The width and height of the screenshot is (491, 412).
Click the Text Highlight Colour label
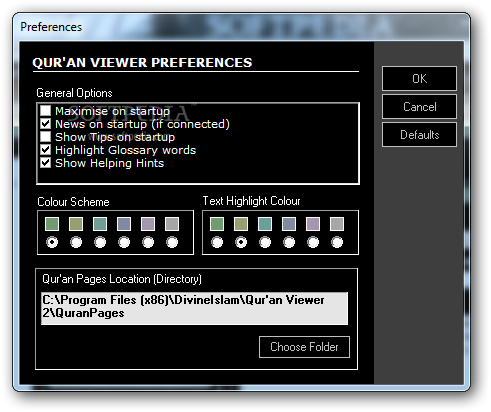click(x=252, y=201)
